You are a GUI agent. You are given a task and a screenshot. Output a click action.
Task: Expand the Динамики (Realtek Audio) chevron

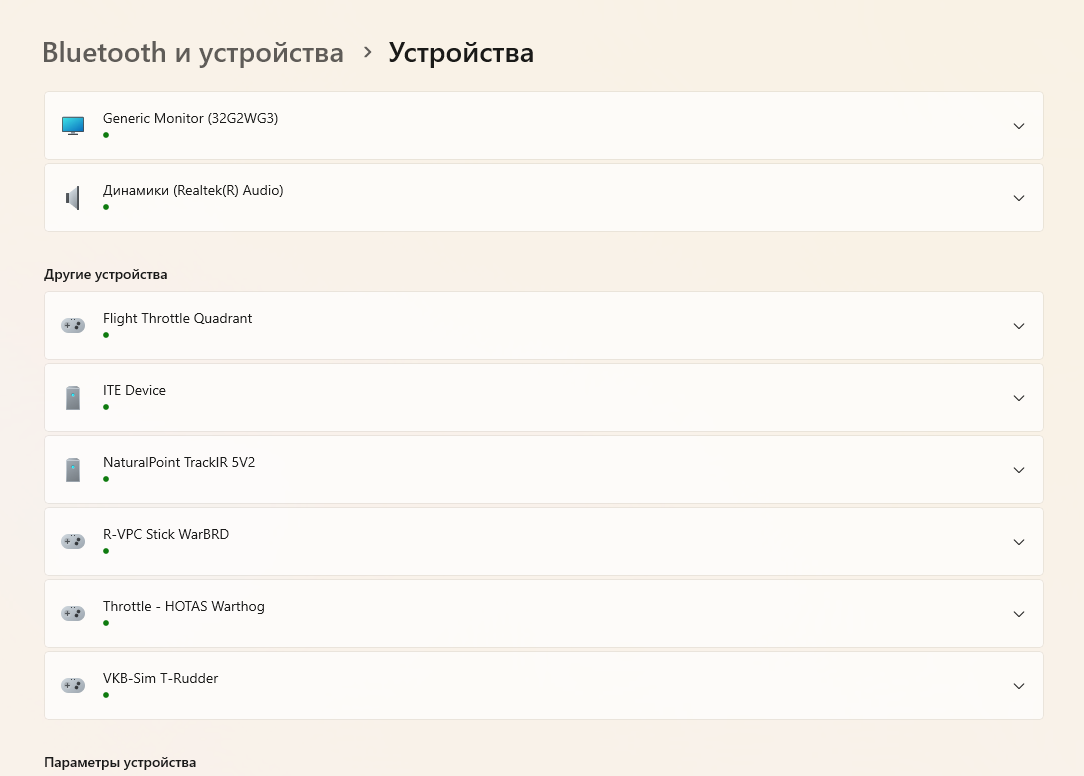(1018, 198)
